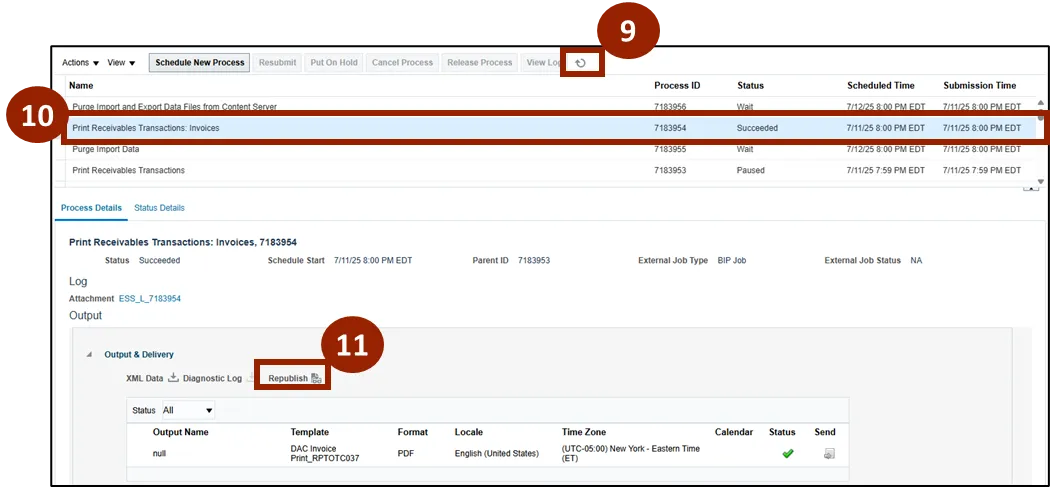1050x487 pixels.
Task: Open the ESS_L_7183954 log attachment link
Action: point(150,299)
